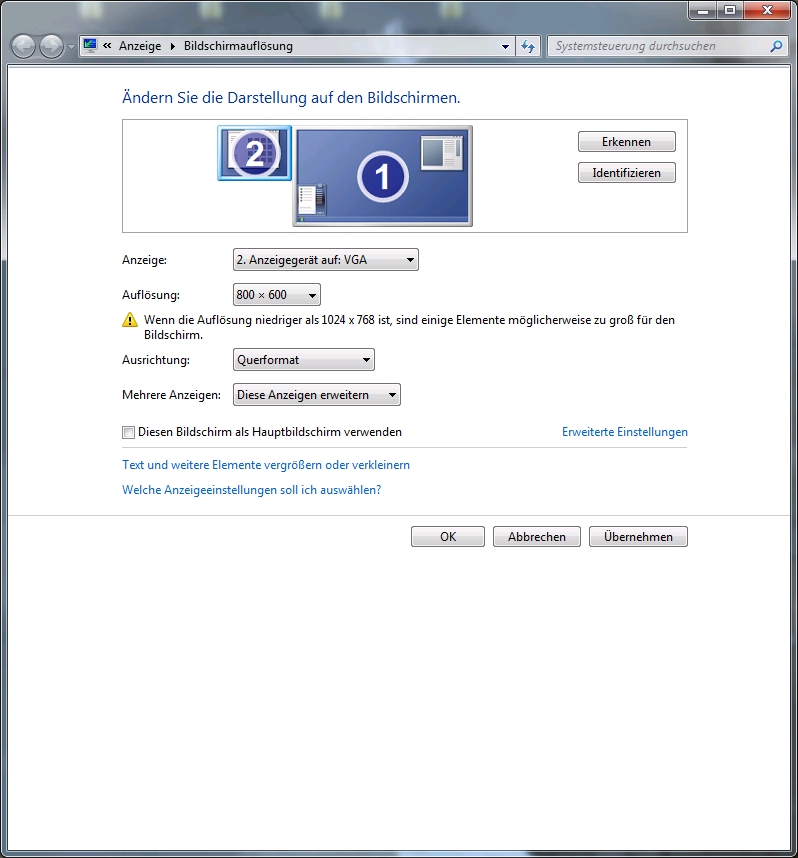Viewport: 798px width, 858px height.
Task: Click the Übernehmen button
Action: pos(638,537)
